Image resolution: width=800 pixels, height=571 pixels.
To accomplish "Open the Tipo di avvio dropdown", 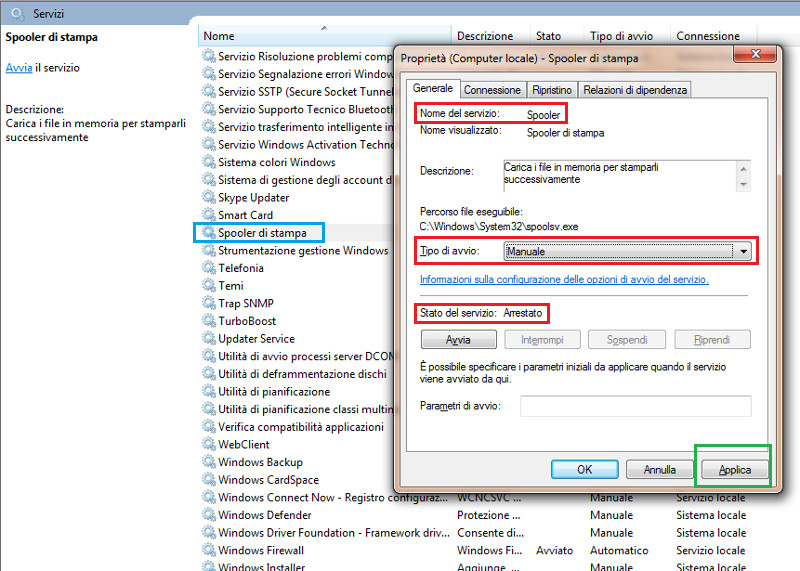I will point(627,251).
